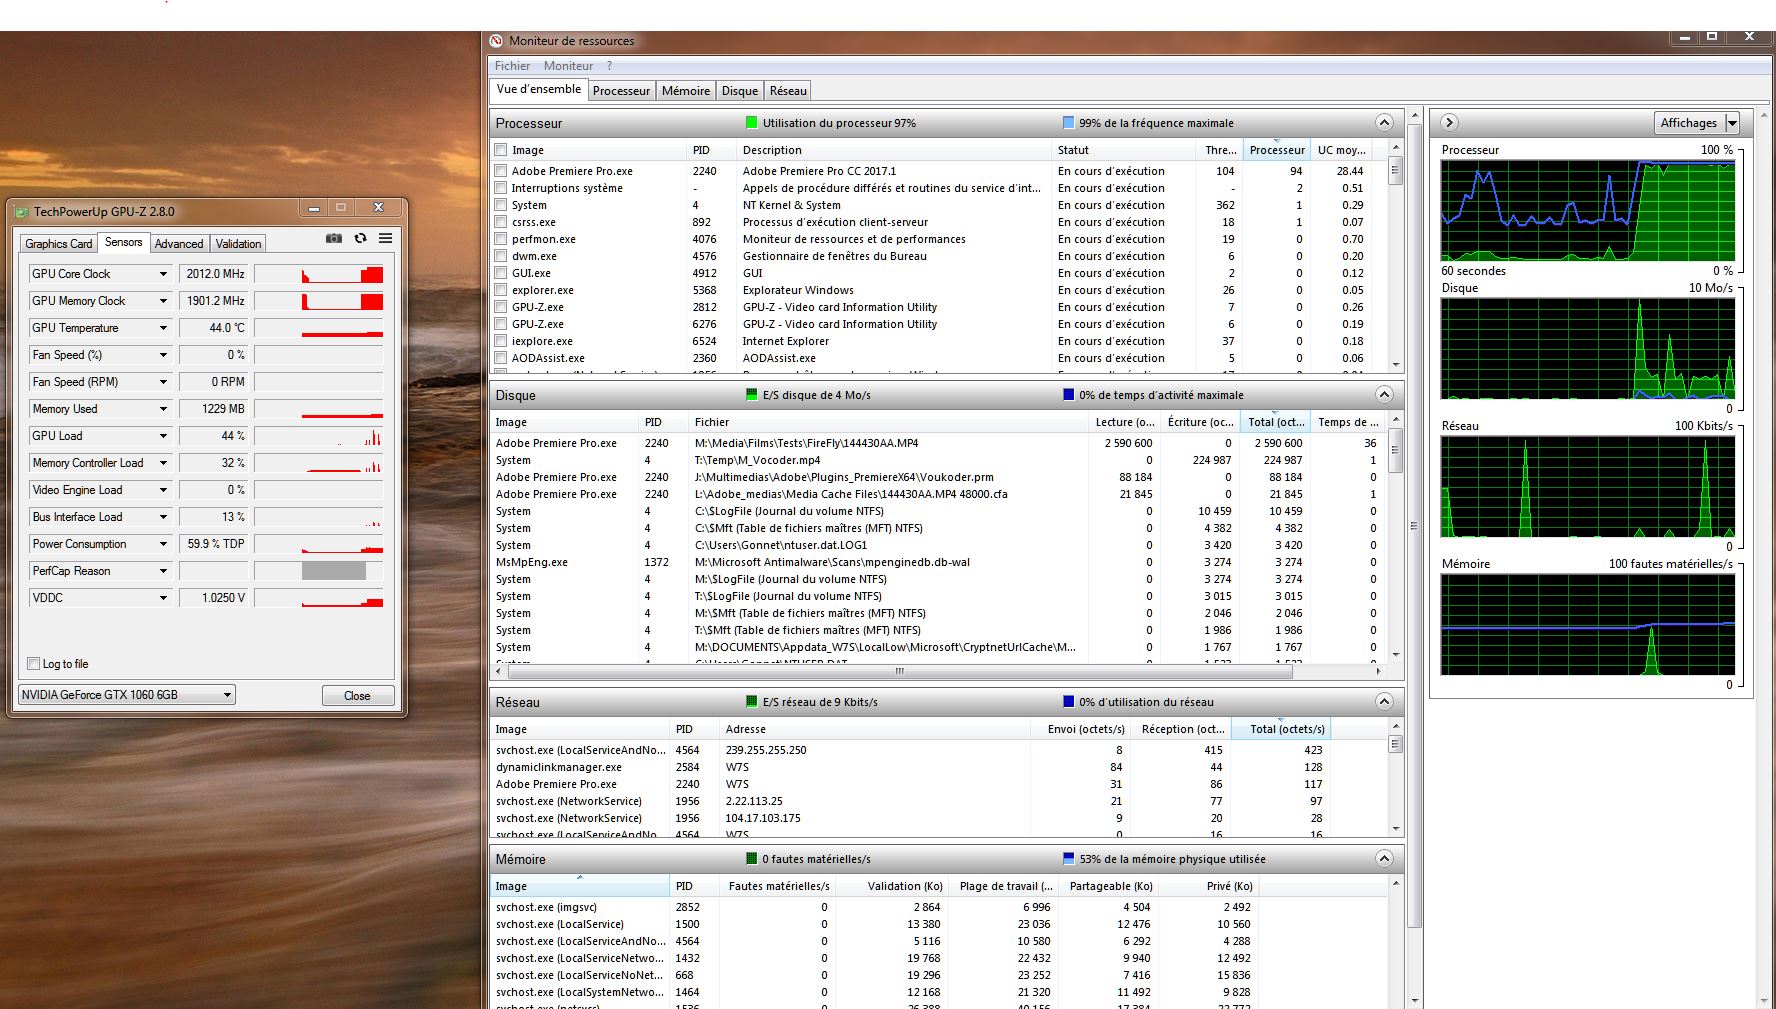This screenshot has height=1009, width=1776.
Task: Collapse the Réseau section chevron
Action: (x=1384, y=702)
